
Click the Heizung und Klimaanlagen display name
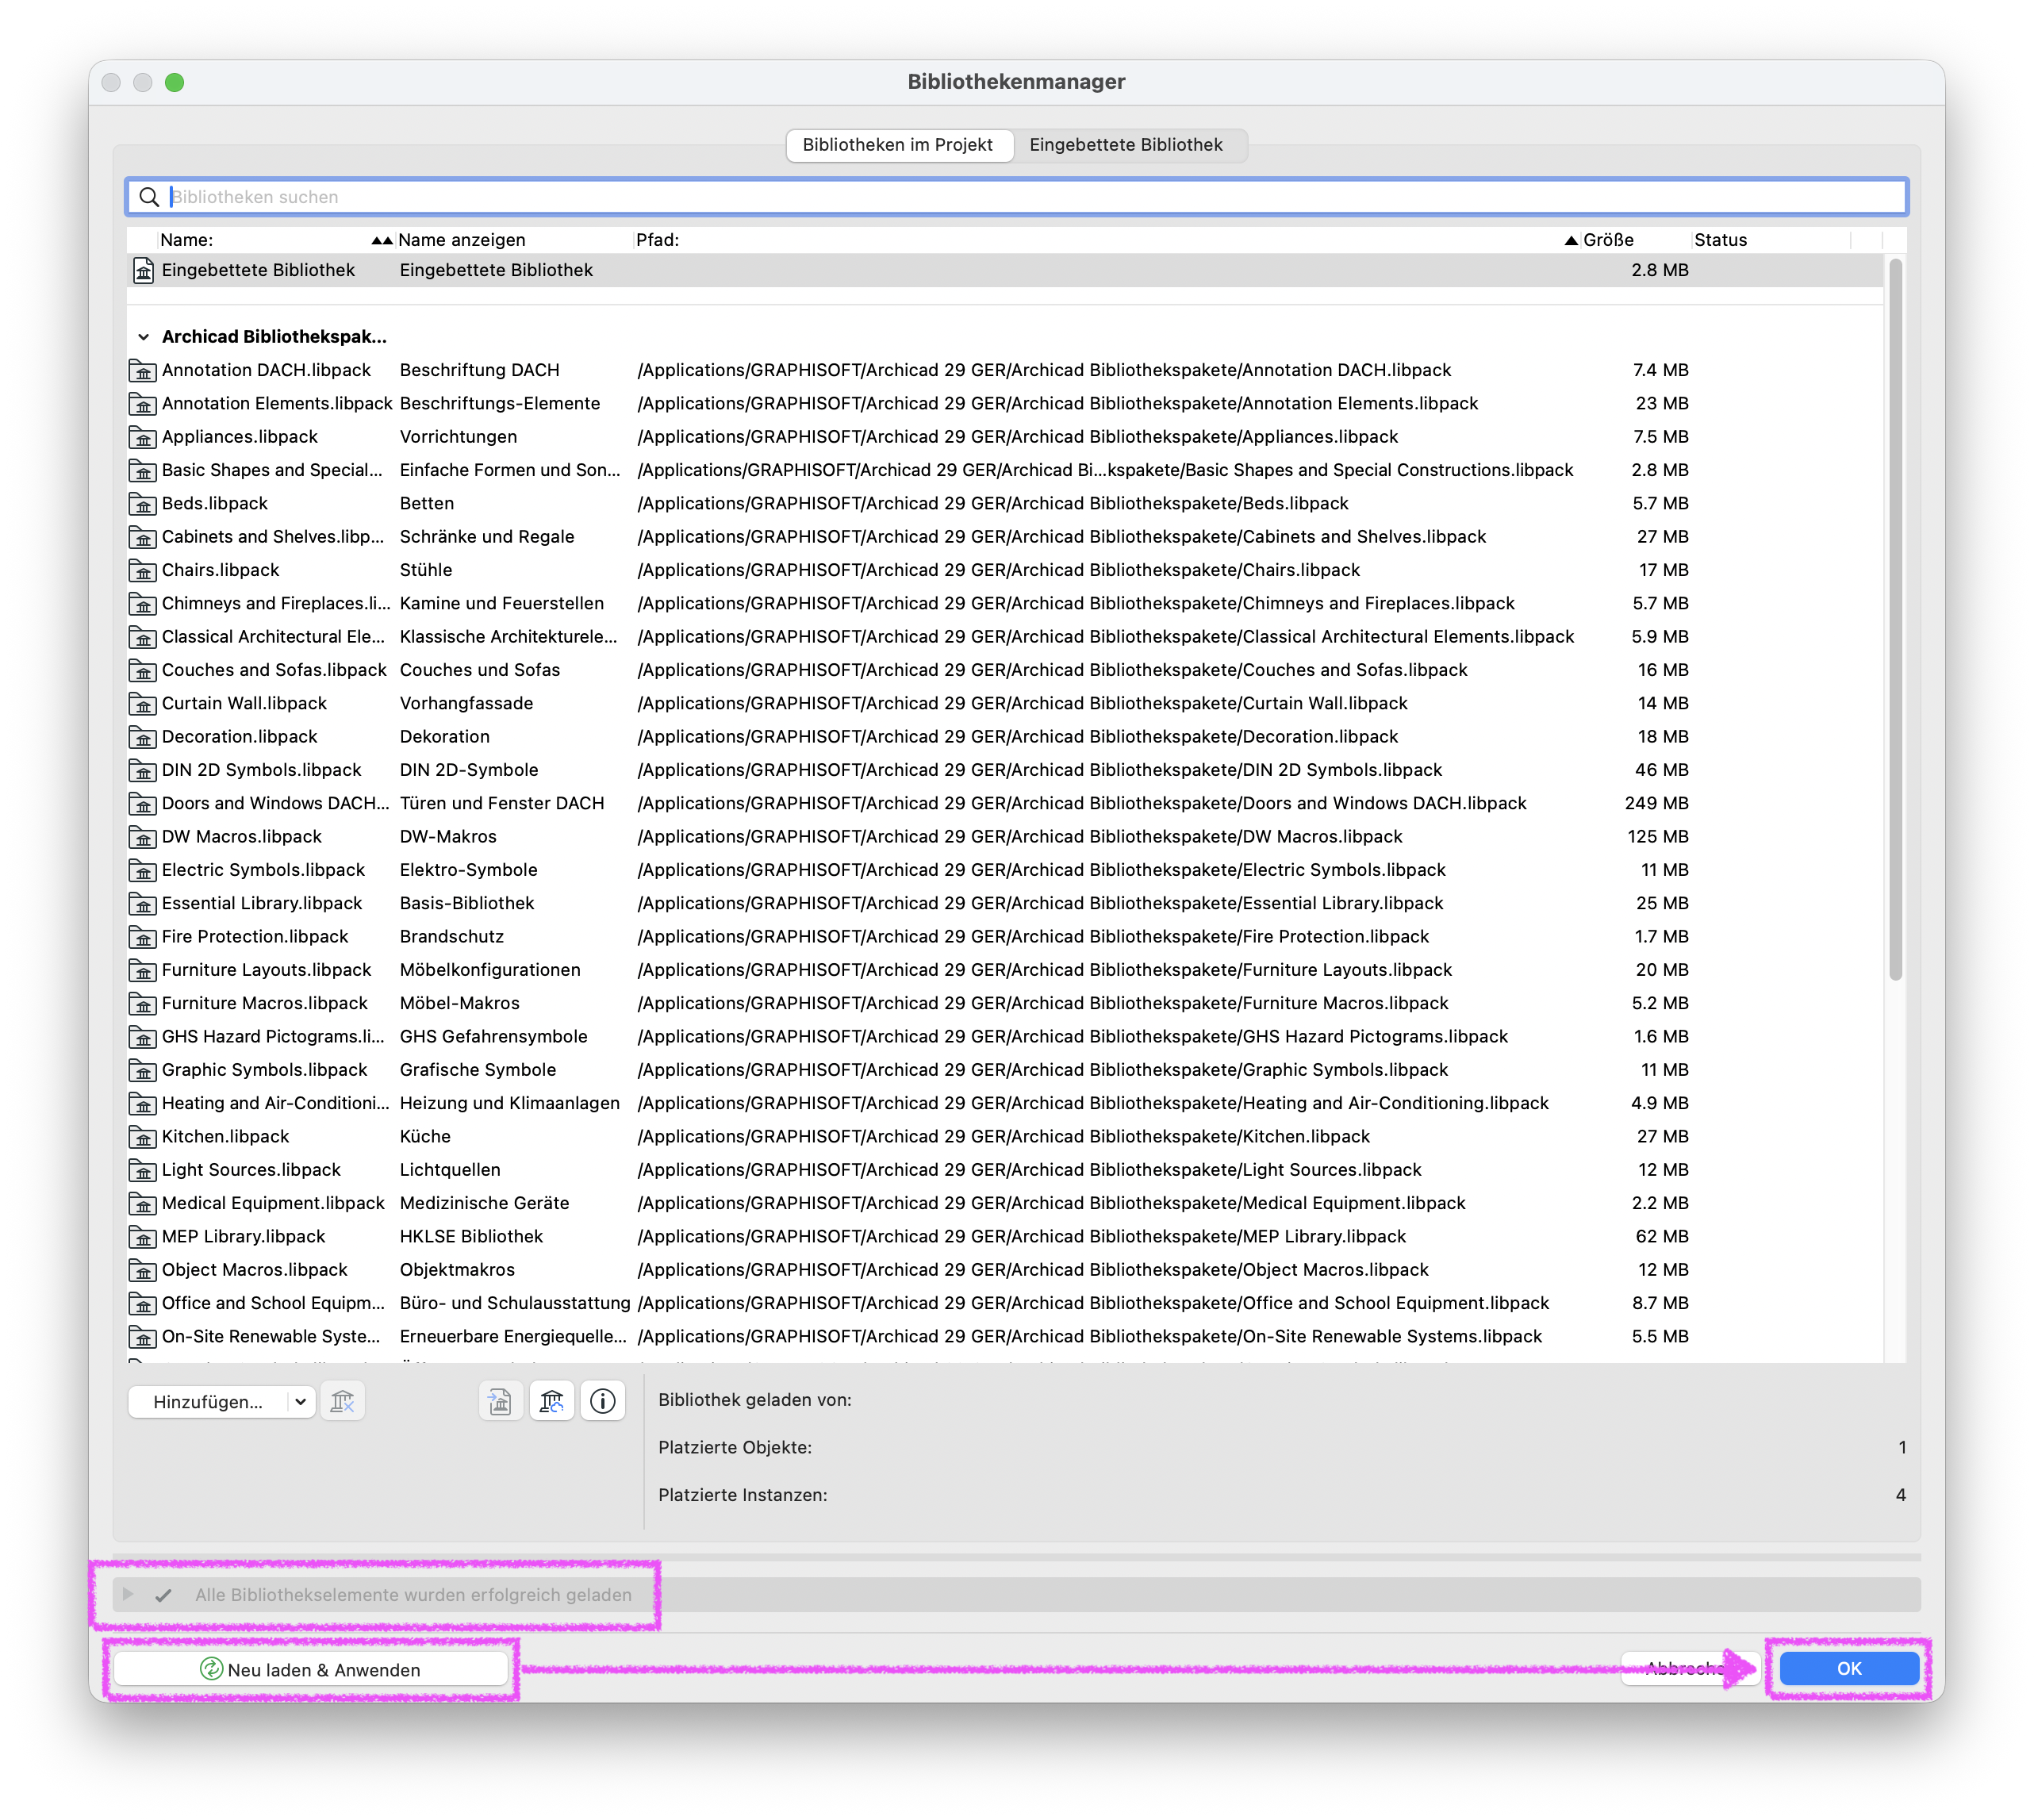pyautogui.click(x=510, y=1103)
